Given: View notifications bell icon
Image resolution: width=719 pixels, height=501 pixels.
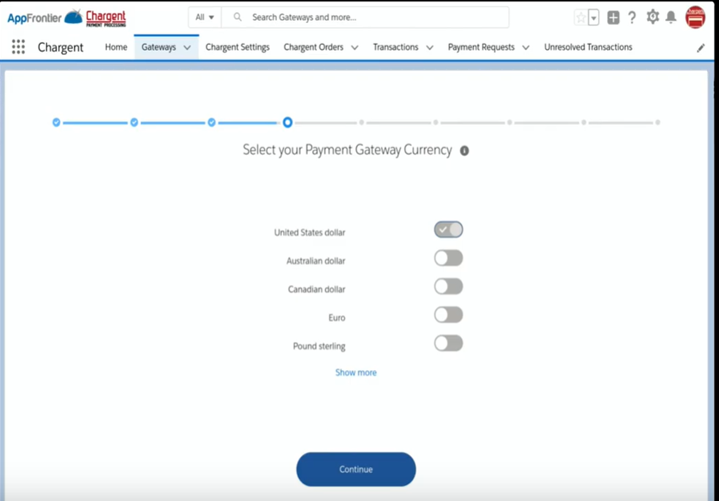Looking at the screenshot, I should tap(671, 18).
